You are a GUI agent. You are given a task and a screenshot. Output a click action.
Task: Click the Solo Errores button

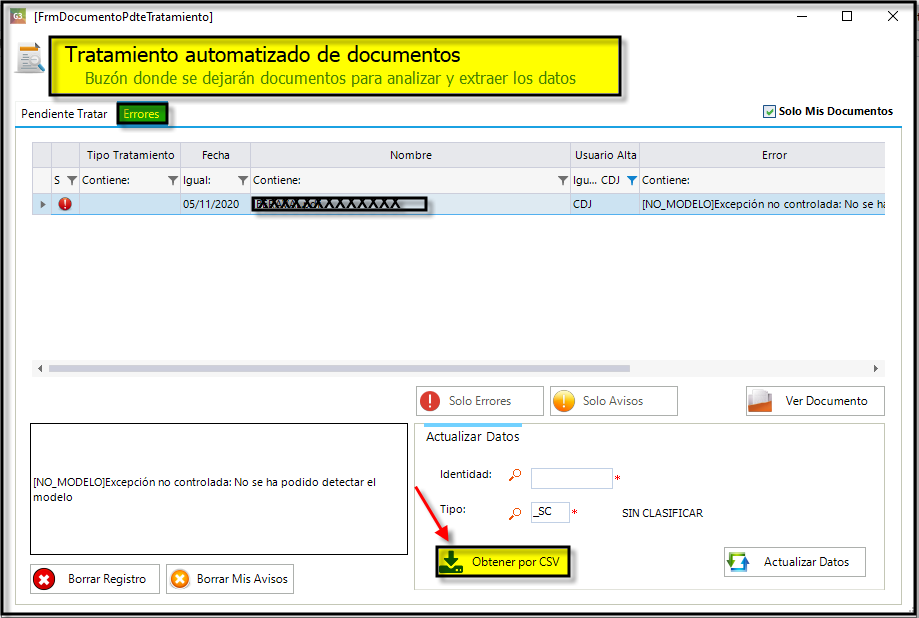pyautogui.click(x=480, y=401)
